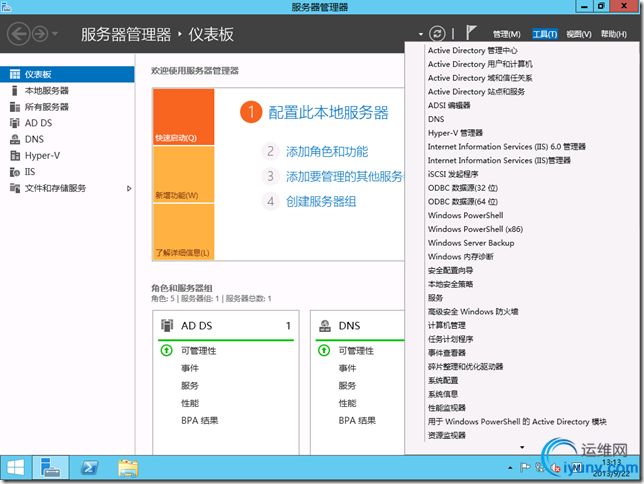Viewport: 644px width, 484px height.
Task: Open 服务 in DNS tile
Action: [x=347, y=385]
